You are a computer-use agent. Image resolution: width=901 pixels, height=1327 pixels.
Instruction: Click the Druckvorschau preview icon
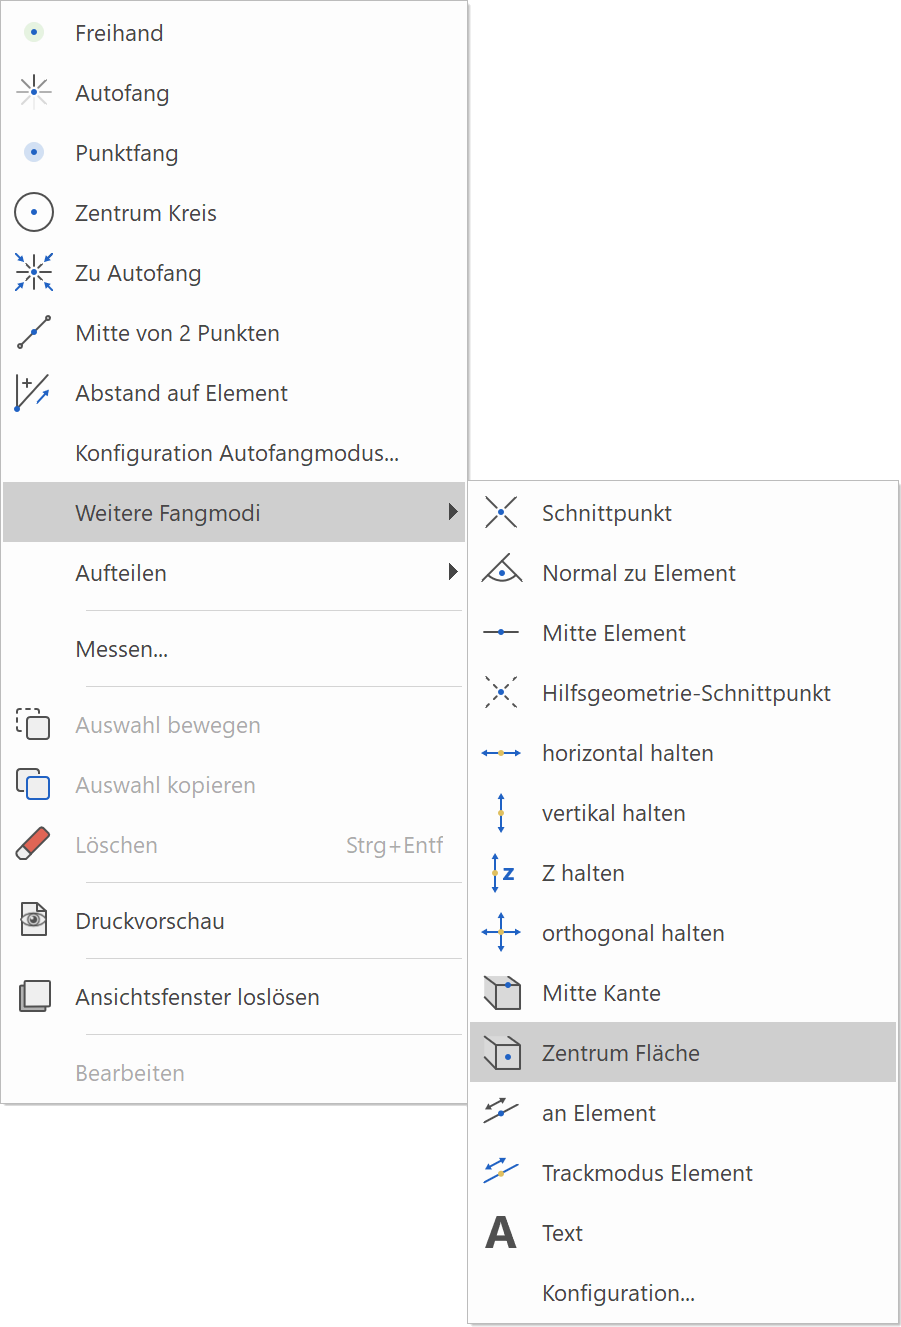[34, 921]
